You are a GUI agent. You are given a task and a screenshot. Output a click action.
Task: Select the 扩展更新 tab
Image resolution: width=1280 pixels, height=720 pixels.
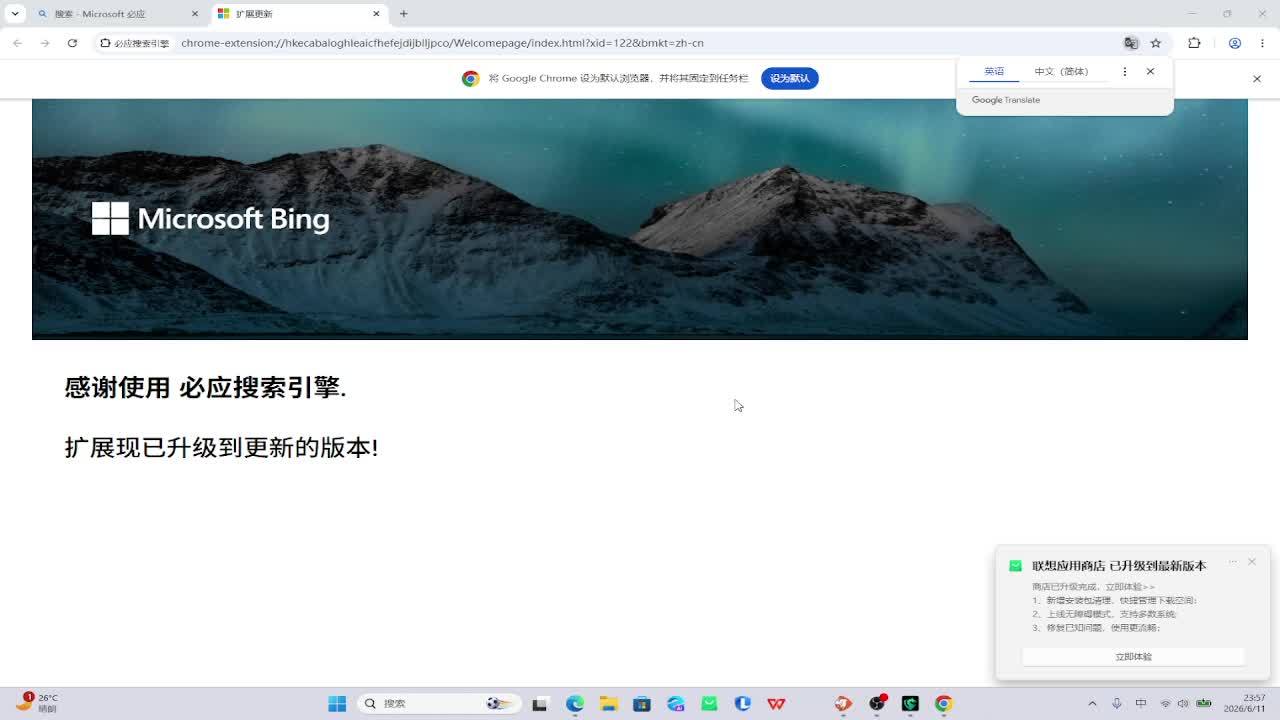(x=298, y=14)
